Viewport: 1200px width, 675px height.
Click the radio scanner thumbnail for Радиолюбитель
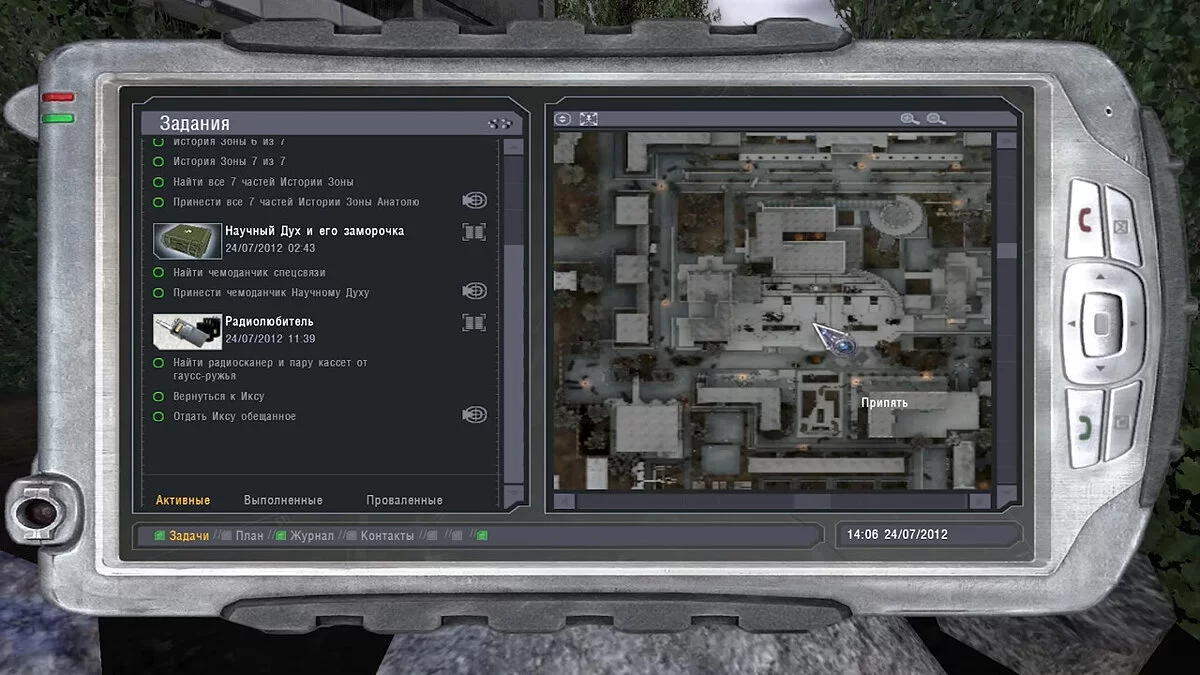[187, 331]
